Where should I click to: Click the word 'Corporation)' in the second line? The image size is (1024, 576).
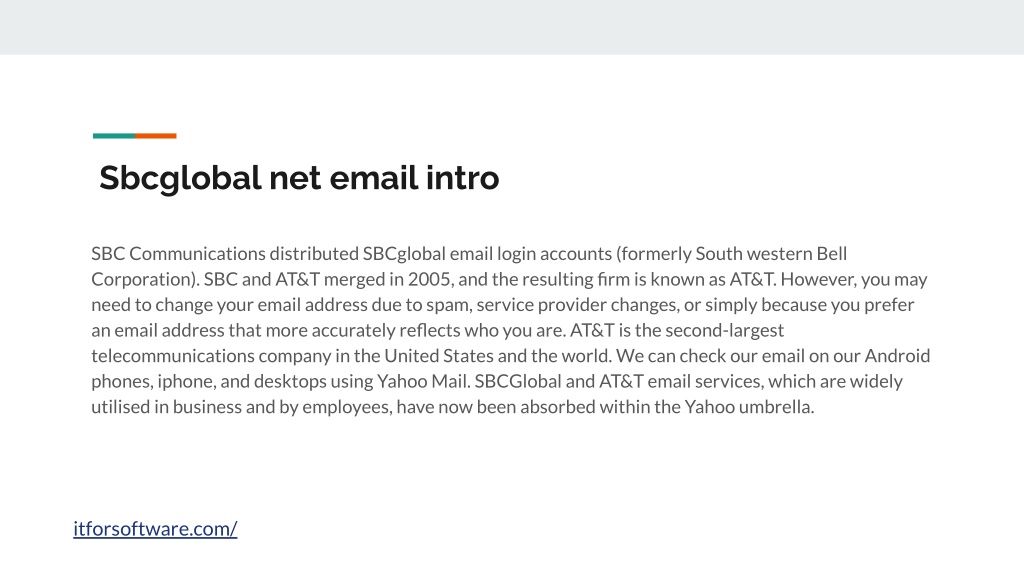(144, 280)
